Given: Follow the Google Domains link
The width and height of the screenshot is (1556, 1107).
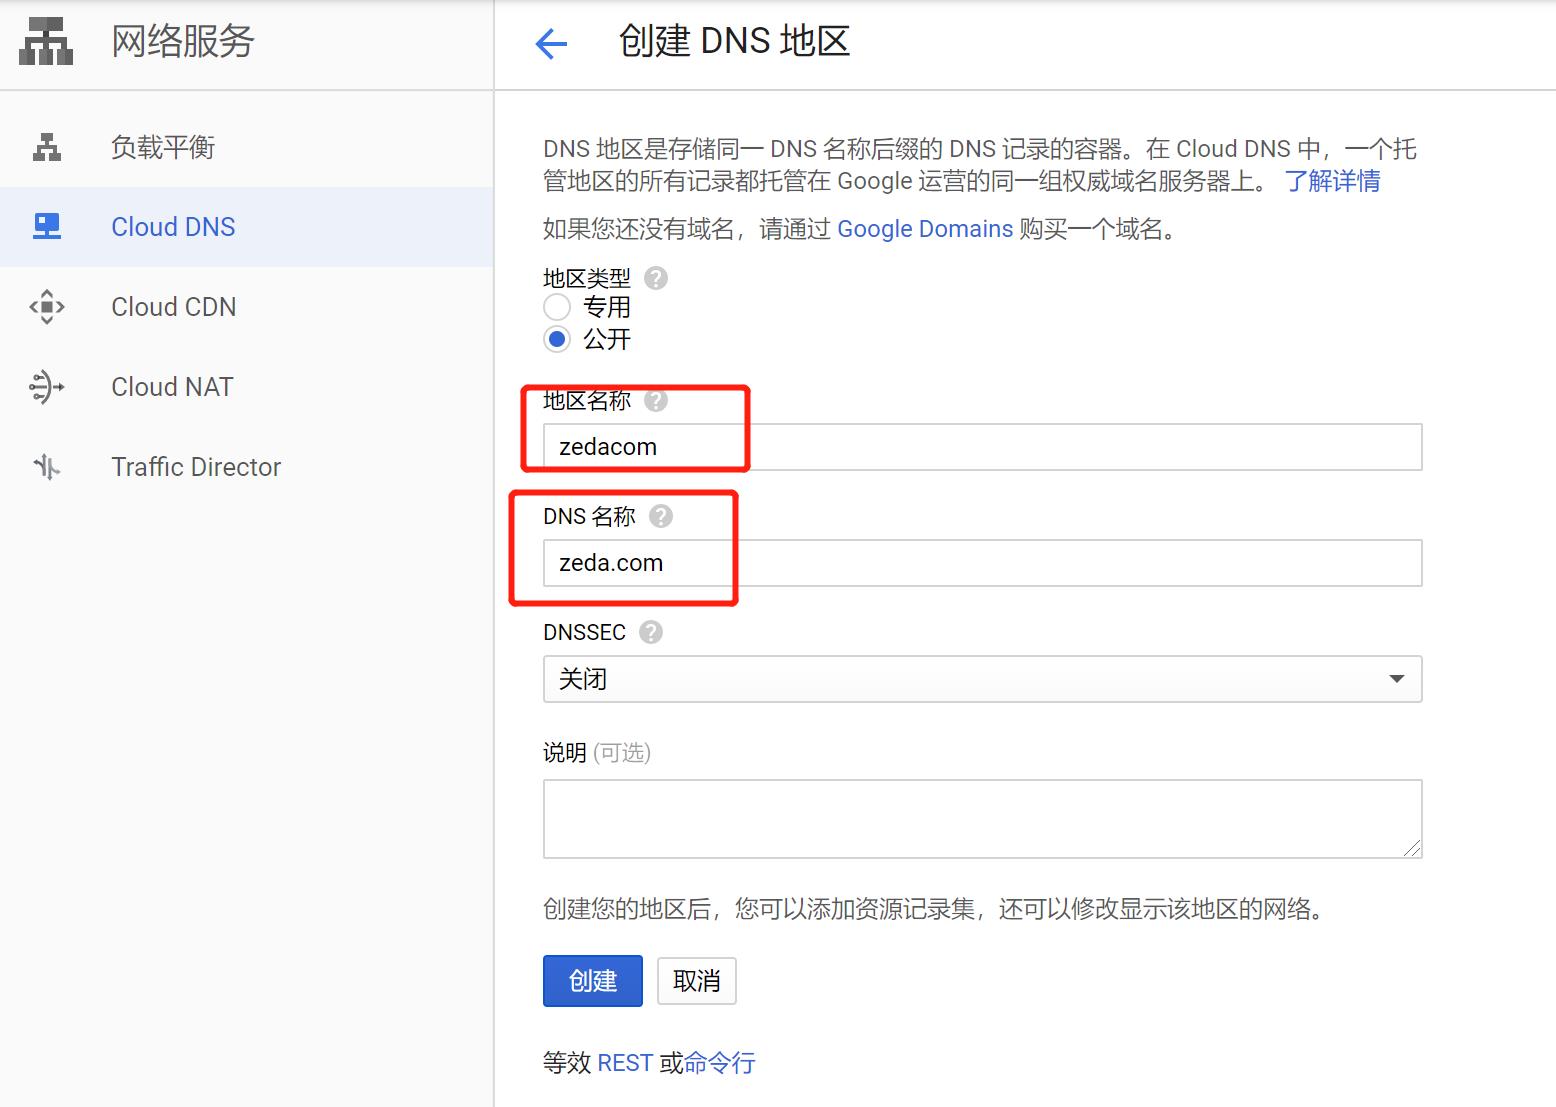Looking at the screenshot, I should 925,229.
